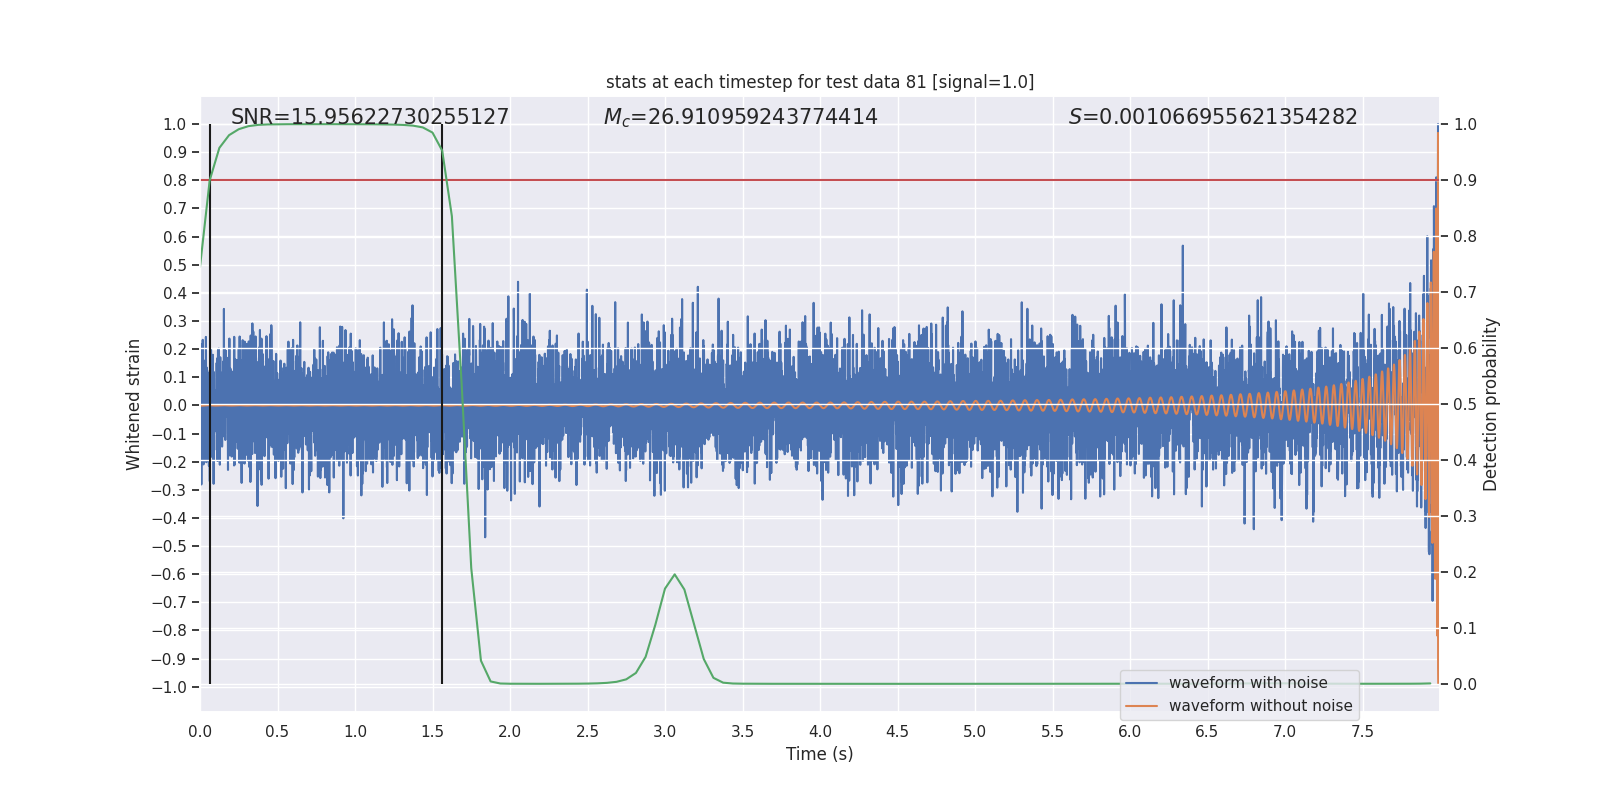The width and height of the screenshot is (1600, 800).
Task: Click the plot title mentioning test data 81
Action: tap(820, 82)
